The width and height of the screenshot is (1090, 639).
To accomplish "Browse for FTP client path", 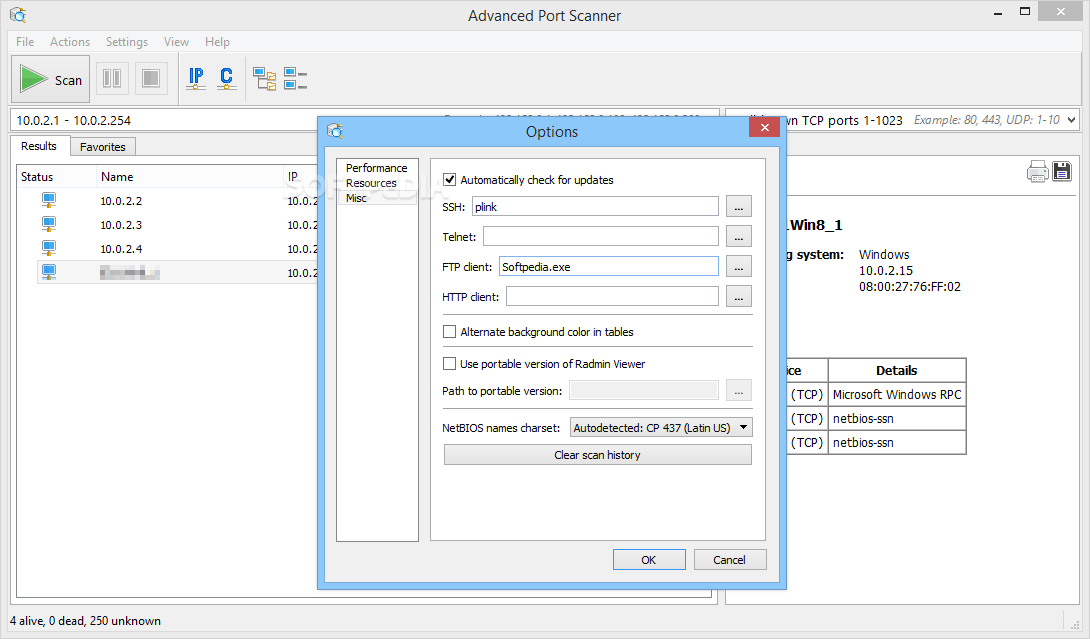I will pos(738,266).
